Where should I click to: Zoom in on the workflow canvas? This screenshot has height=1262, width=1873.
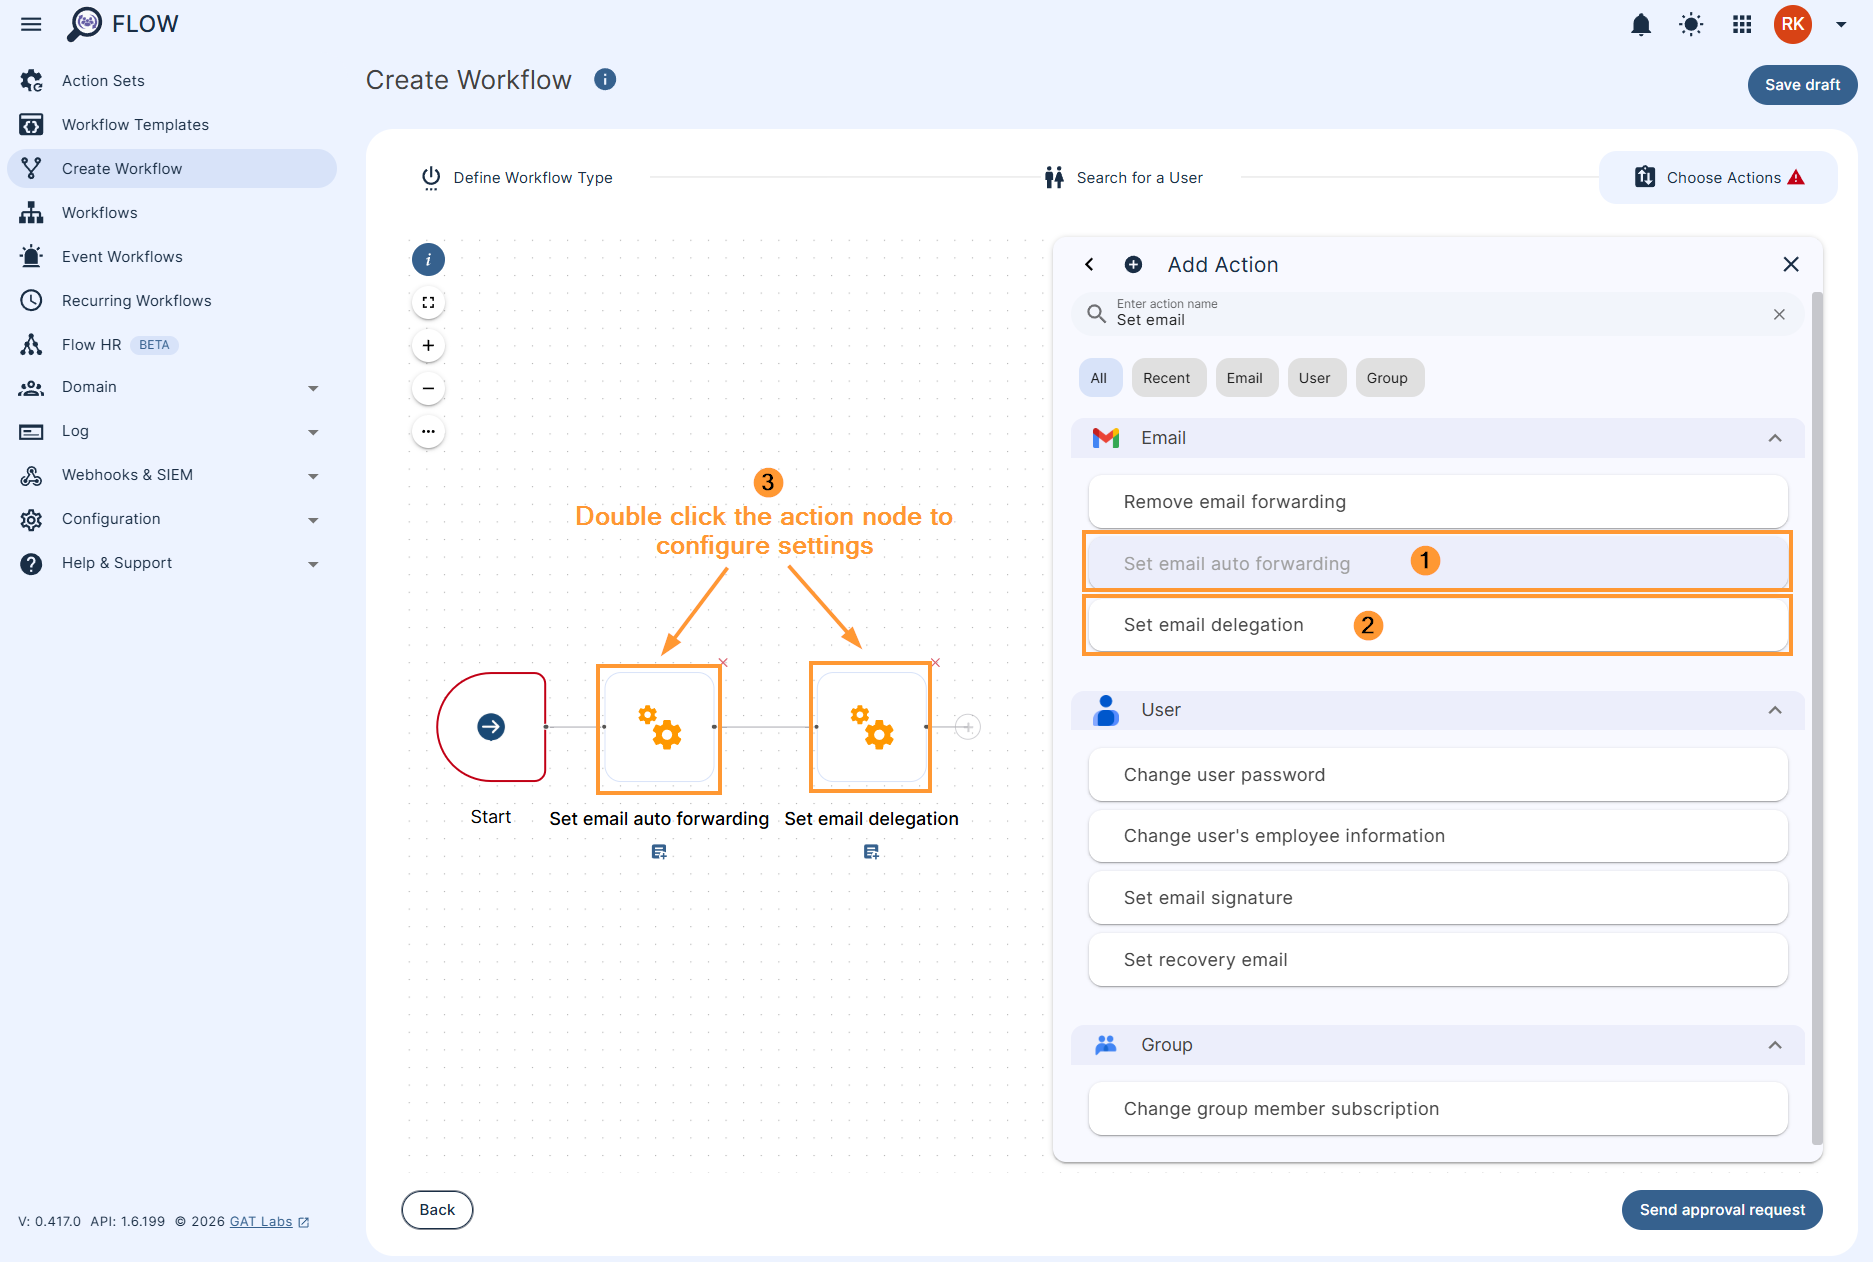(x=428, y=345)
